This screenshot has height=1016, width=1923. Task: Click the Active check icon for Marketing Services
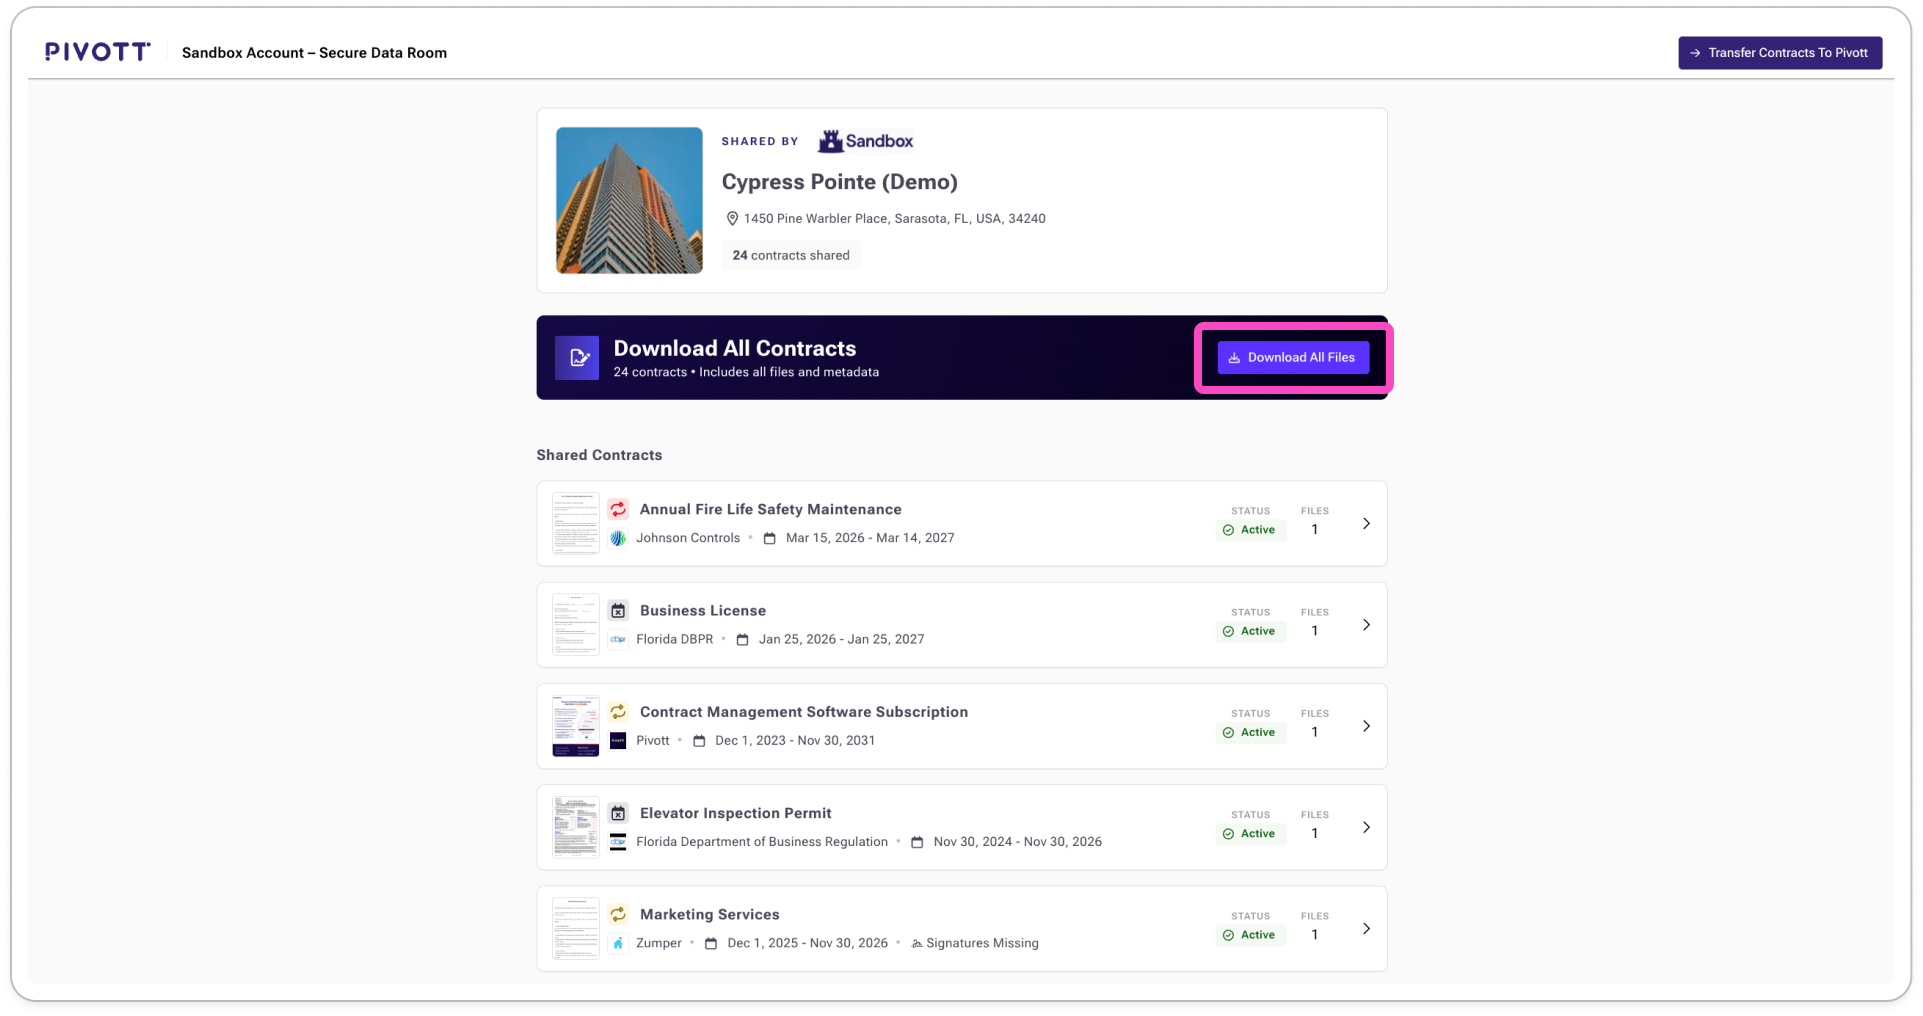coord(1229,935)
